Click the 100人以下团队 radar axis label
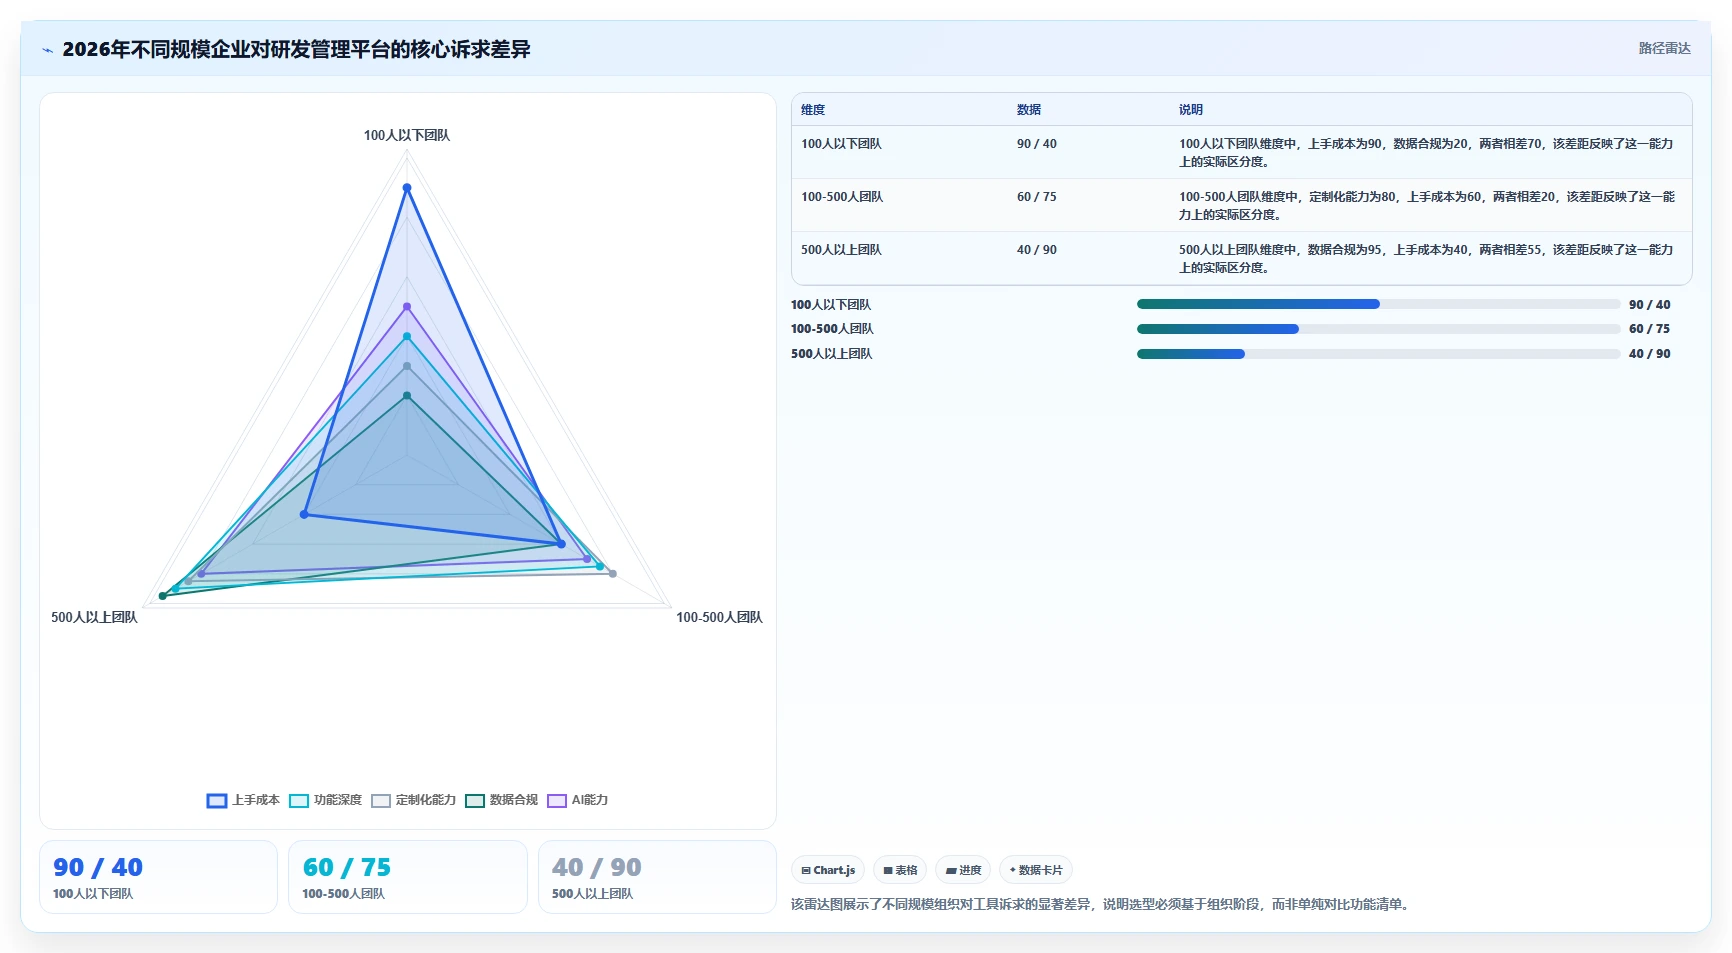The image size is (1732, 953). pos(407,135)
